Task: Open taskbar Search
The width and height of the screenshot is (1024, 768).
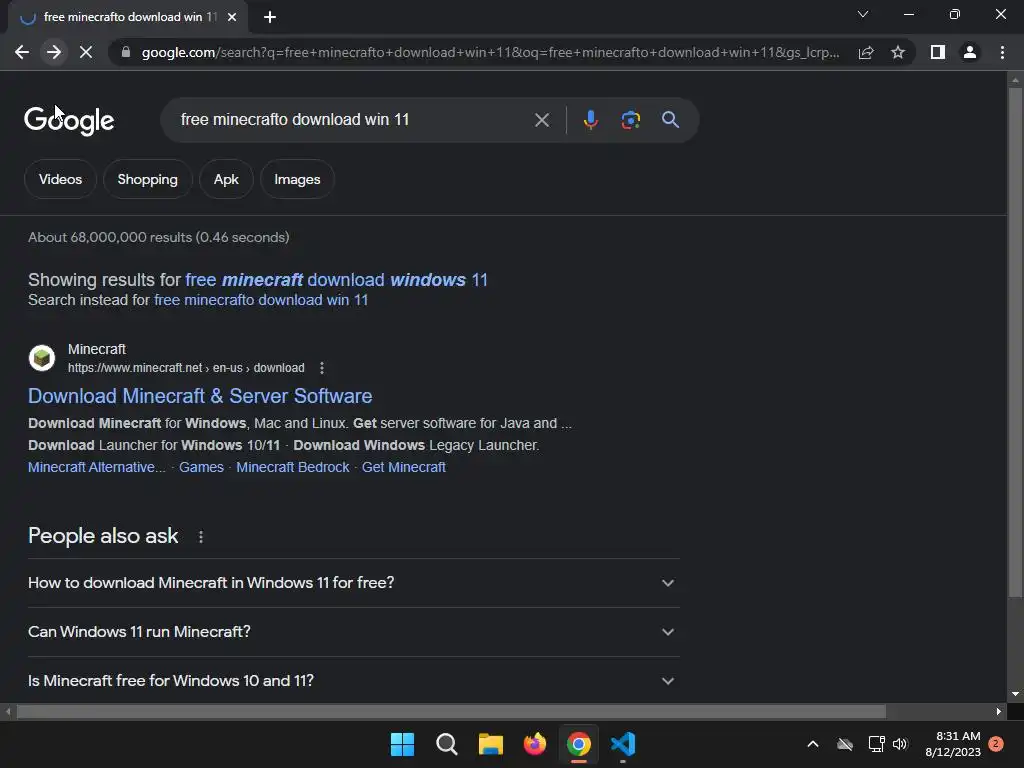Action: click(x=447, y=744)
